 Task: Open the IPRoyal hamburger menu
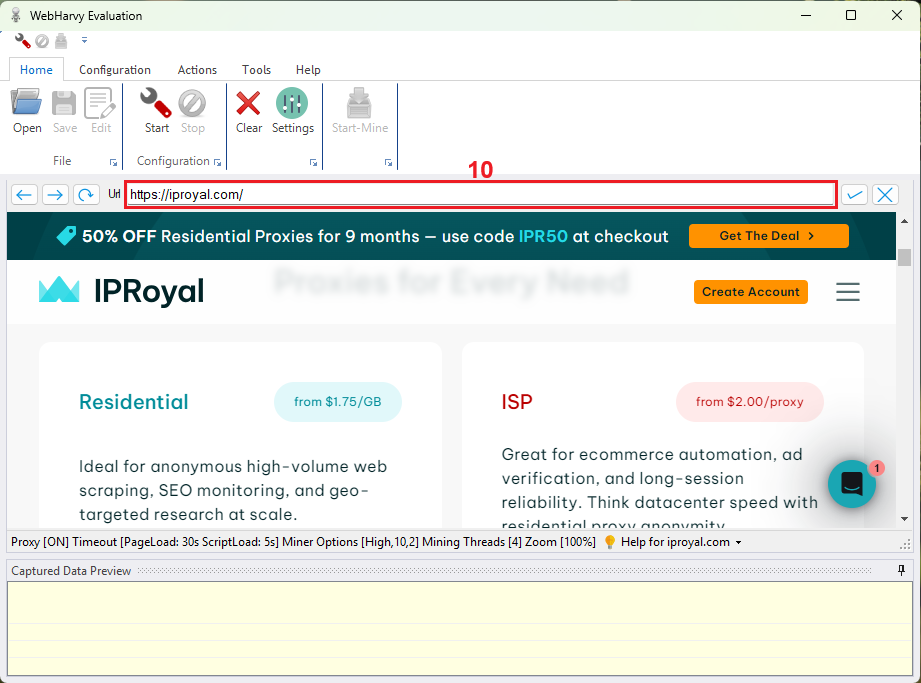tap(848, 292)
